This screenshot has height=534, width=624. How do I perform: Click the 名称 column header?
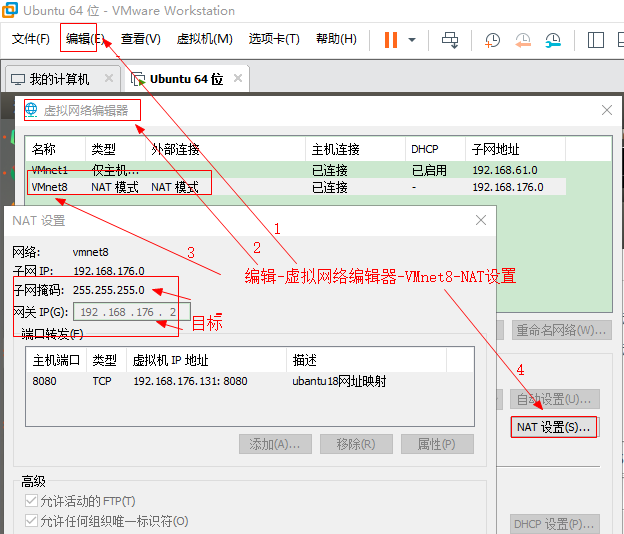click(x=55, y=149)
